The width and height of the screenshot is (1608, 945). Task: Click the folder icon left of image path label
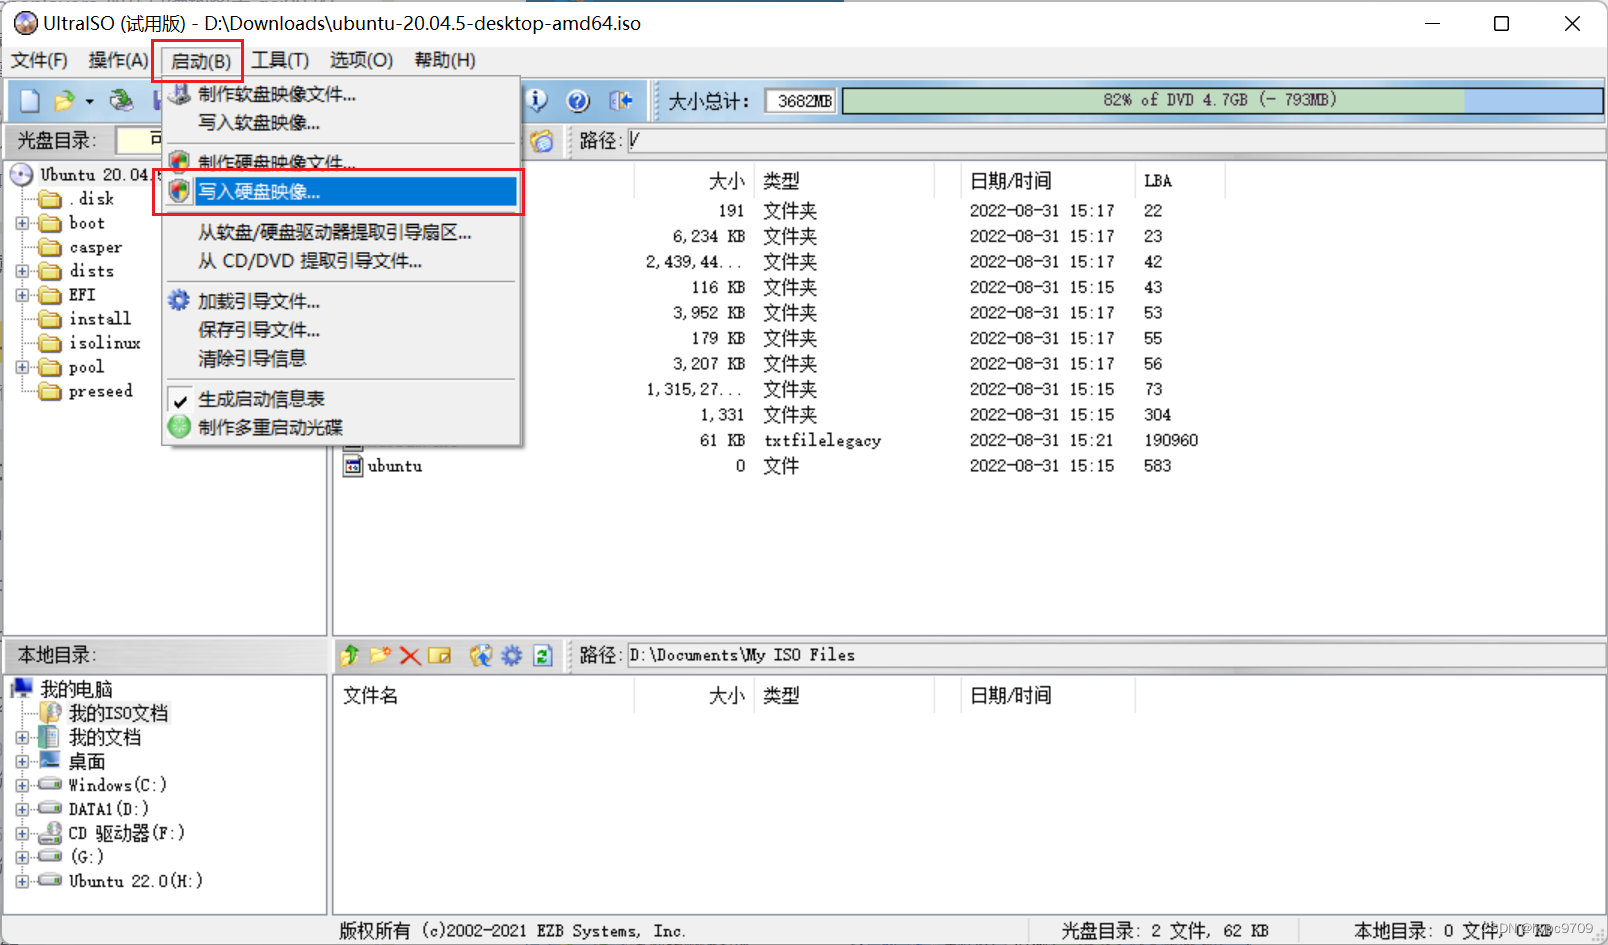click(x=542, y=141)
